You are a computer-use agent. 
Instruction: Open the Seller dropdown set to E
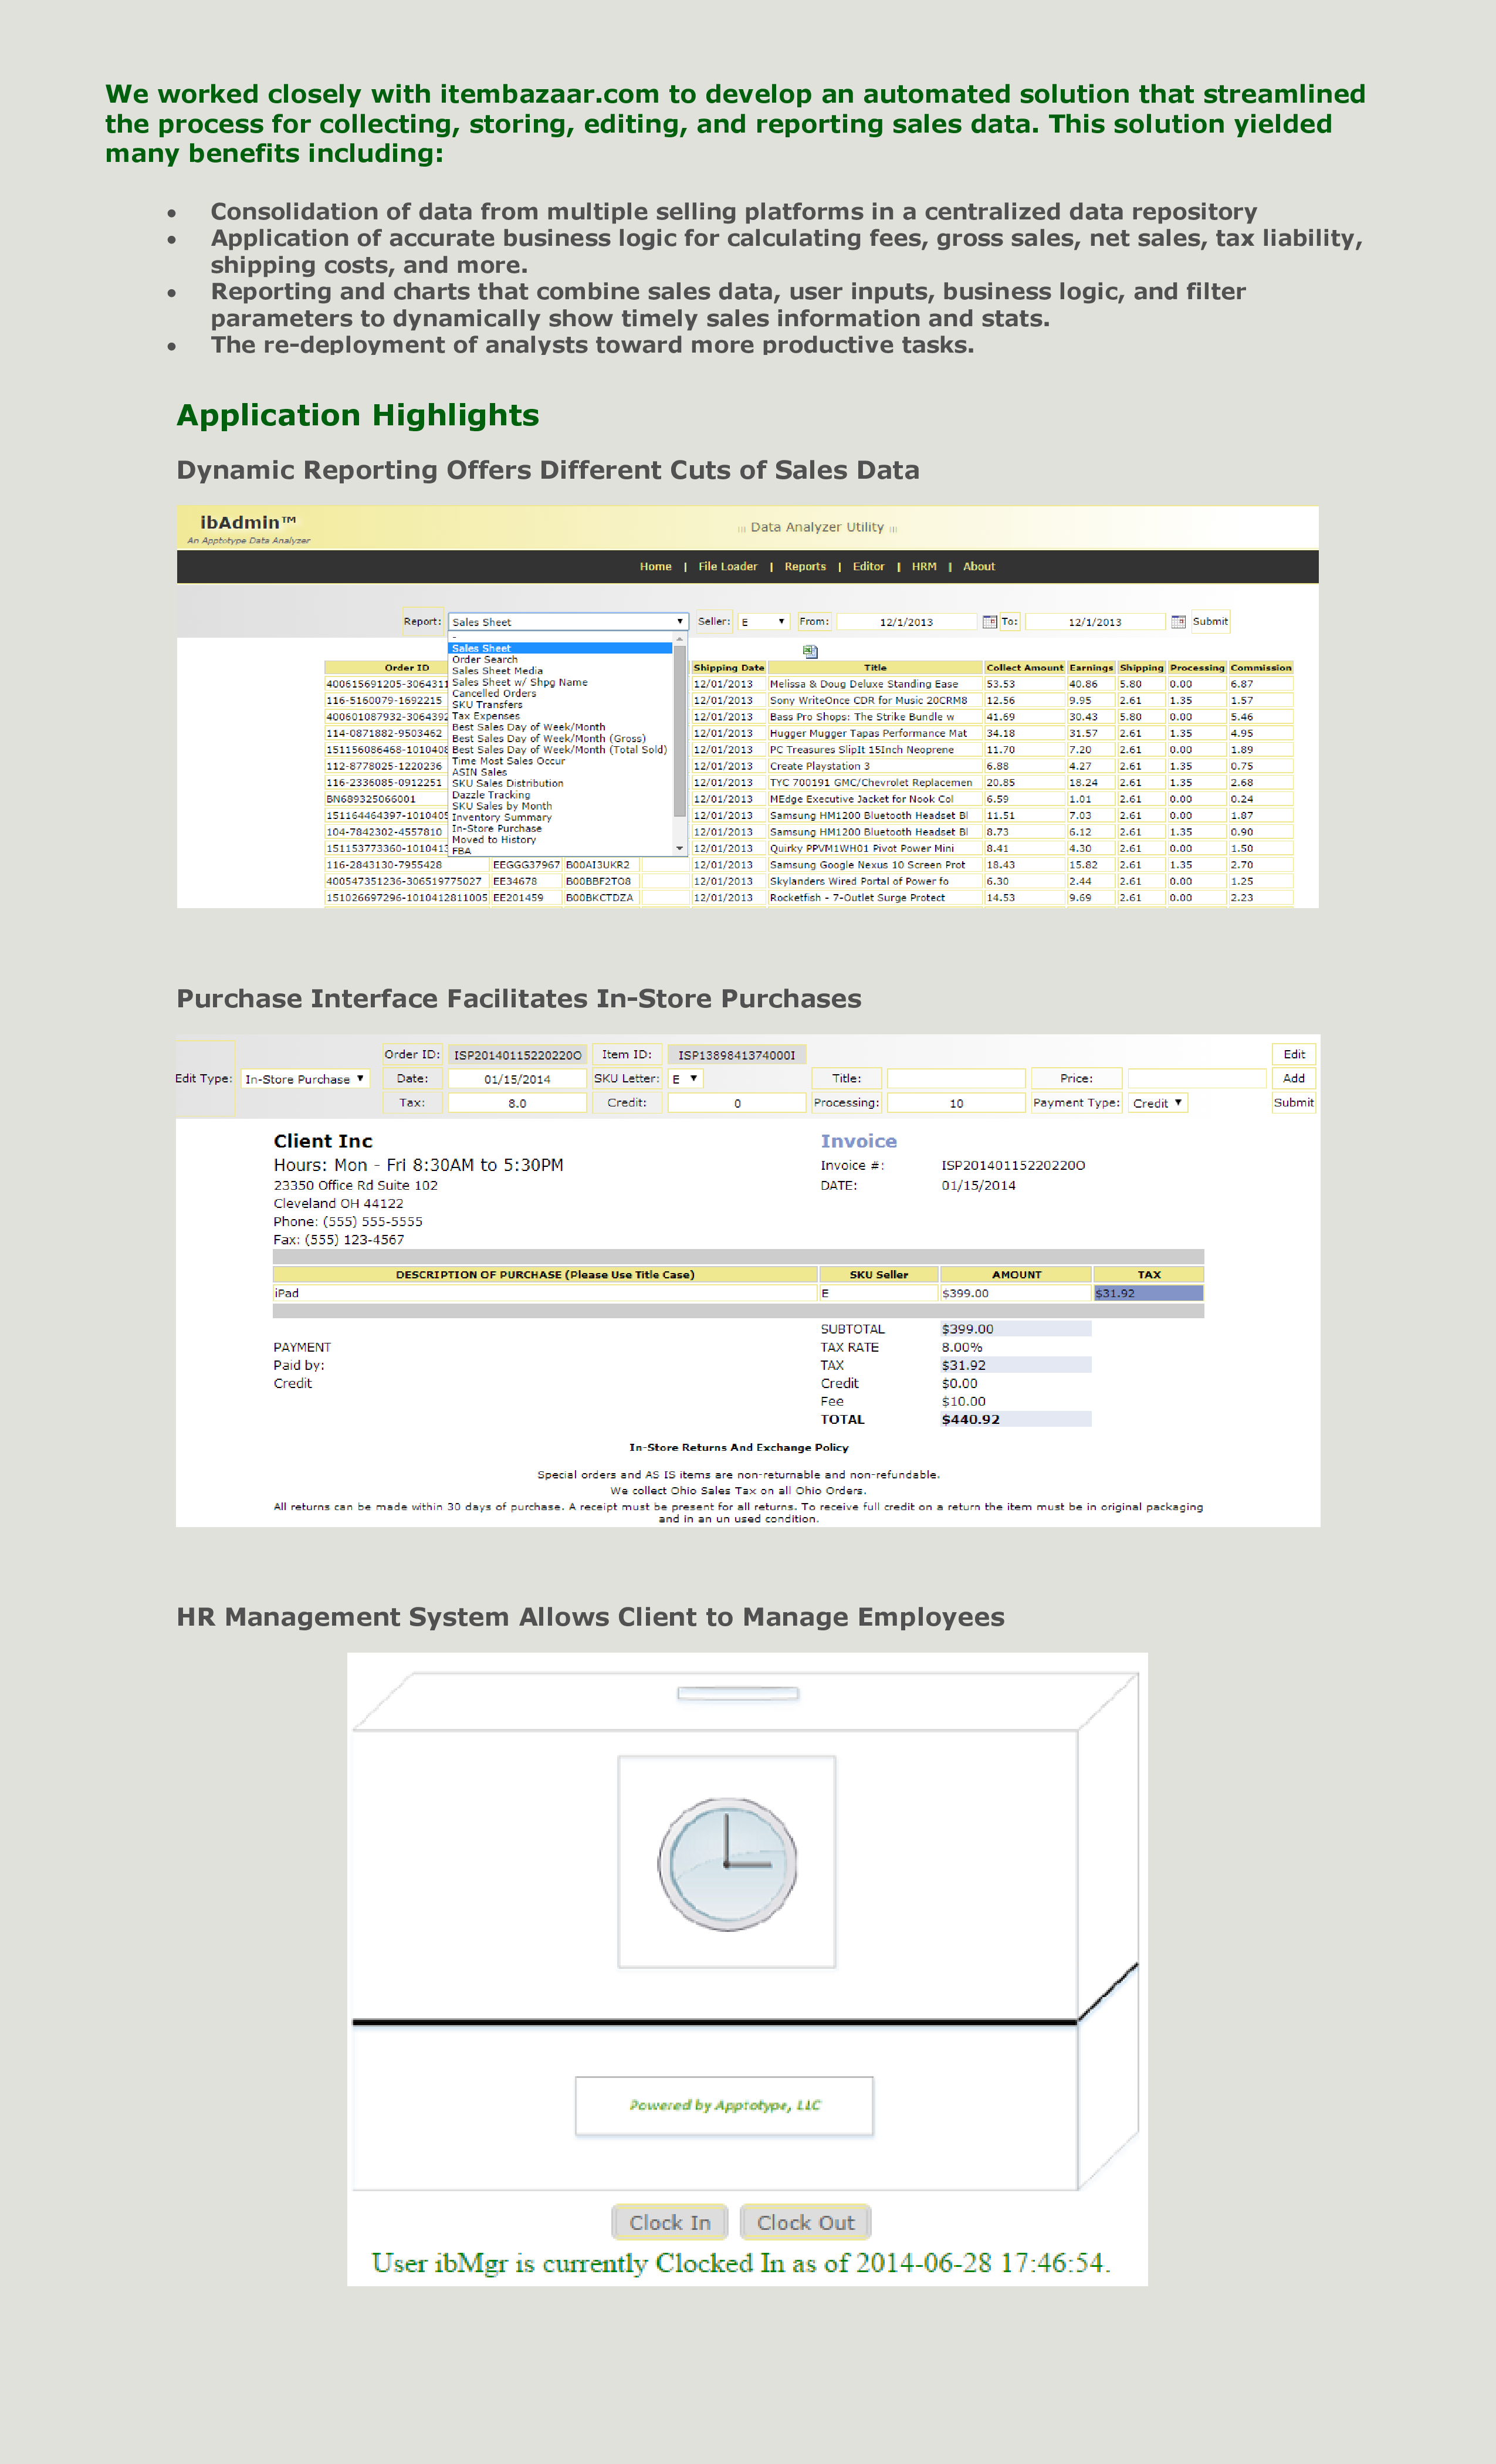click(763, 622)
